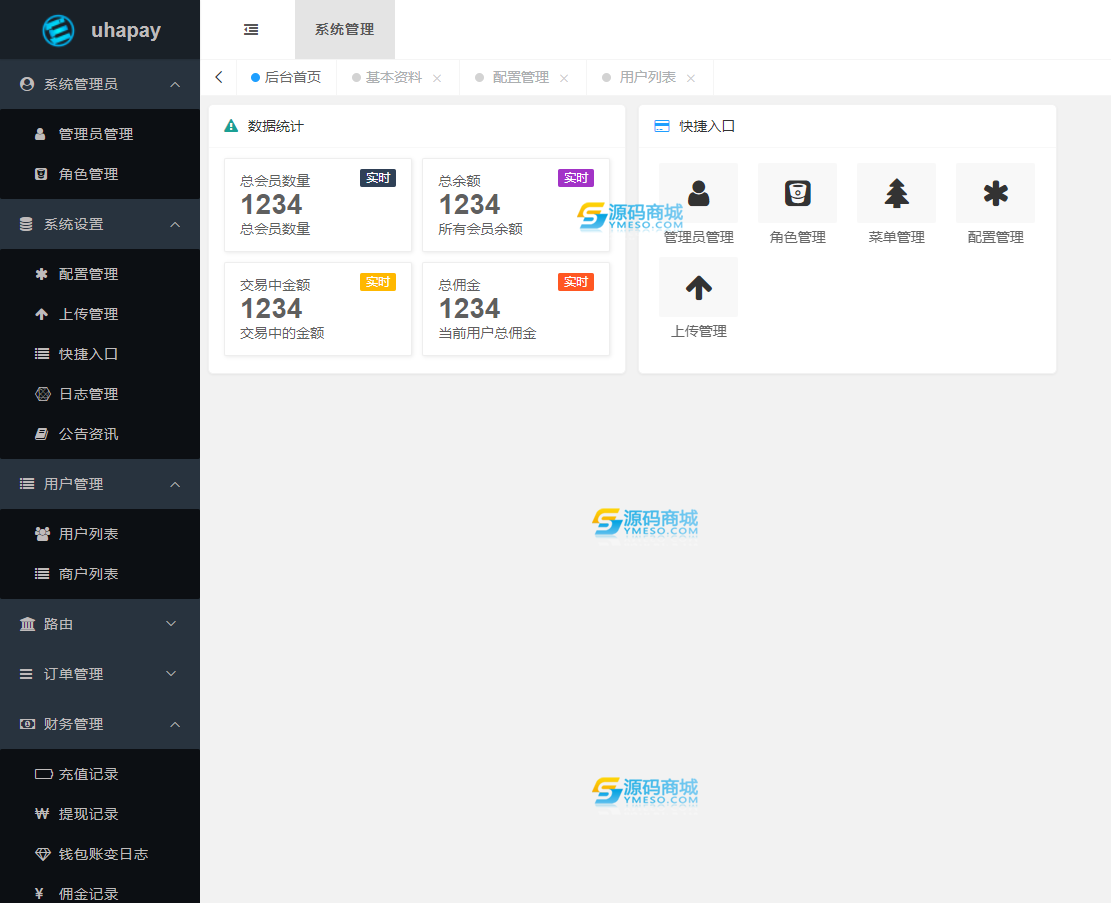This screenshot has width=1111, height=903.
Task: Open the 菜单管理 tree icon shortcut
Action: (x=896, y=193)
